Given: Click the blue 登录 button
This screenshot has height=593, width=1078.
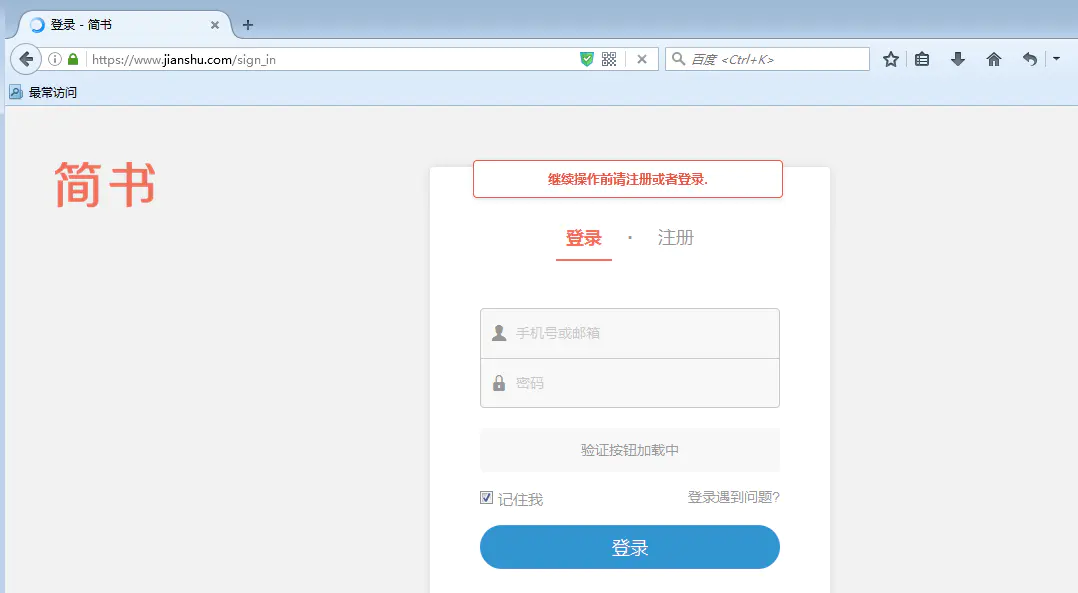Looking at the screenshot, I should tap(630, 547).
